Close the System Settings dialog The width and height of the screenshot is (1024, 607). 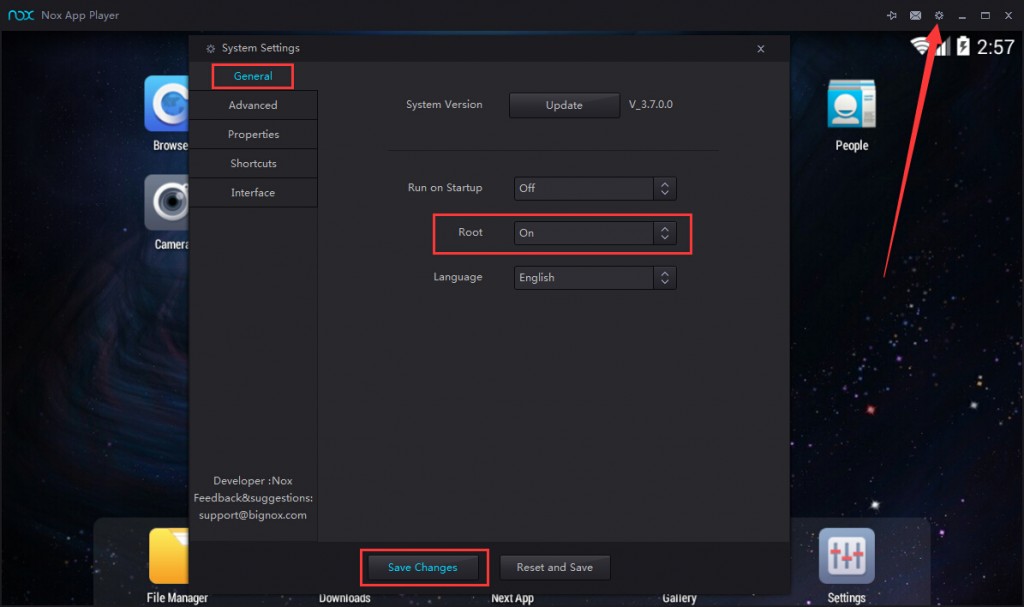pyautogui.click(x=760, y=48)
